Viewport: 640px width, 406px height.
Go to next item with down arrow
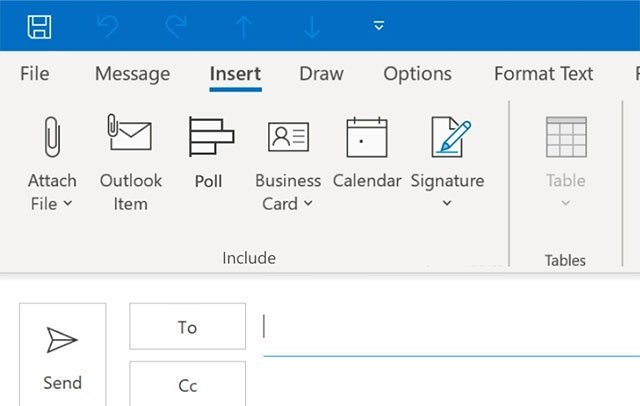pyautogui.click(x=312, y=26)
